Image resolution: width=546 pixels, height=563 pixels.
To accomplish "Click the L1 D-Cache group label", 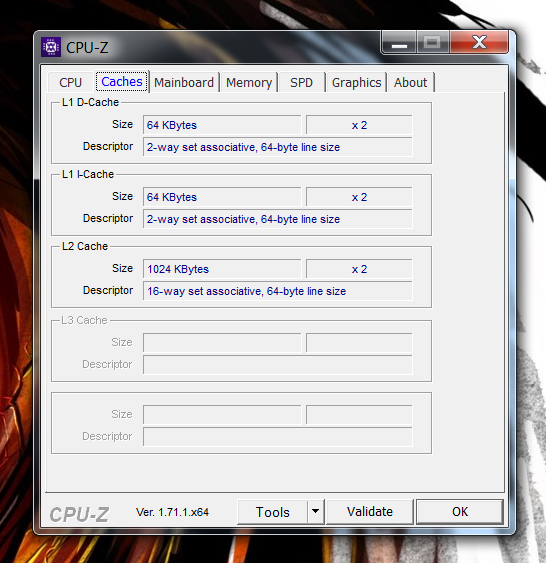I will tap(90, 102).
